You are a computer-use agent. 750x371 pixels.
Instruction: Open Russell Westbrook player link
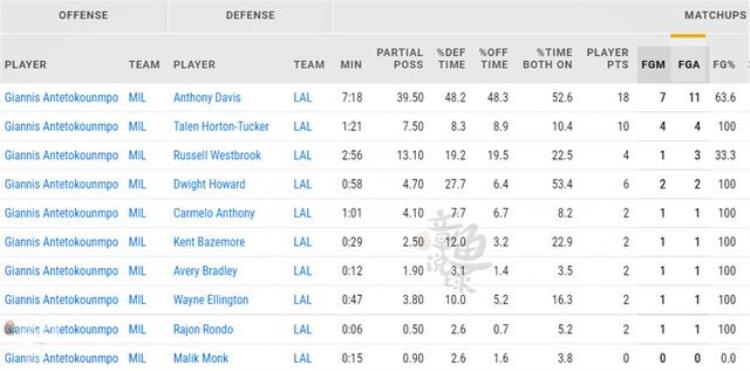click(x=217, y=155)
